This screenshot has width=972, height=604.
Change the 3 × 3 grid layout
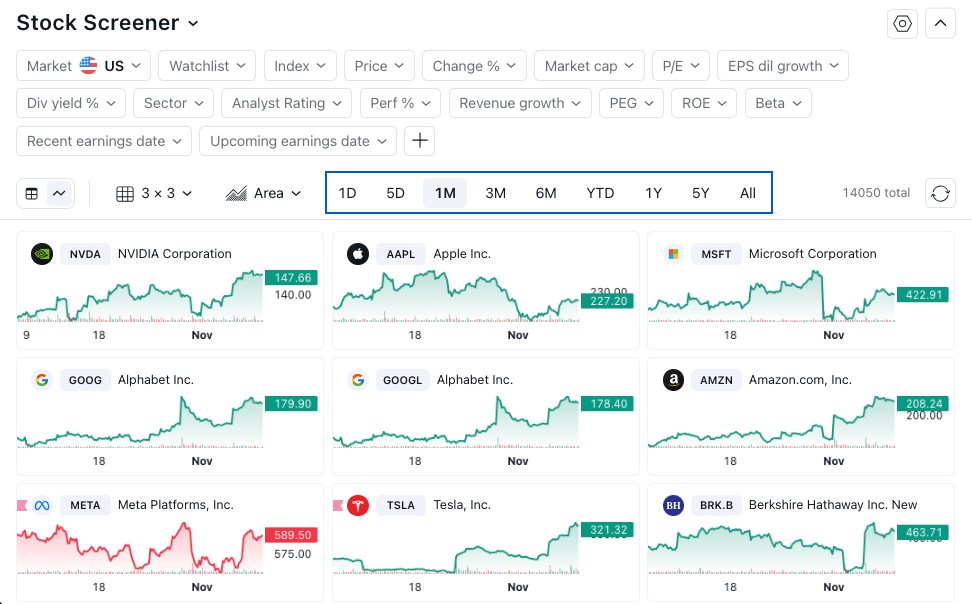pyautogui.click(x=154, y=193)
